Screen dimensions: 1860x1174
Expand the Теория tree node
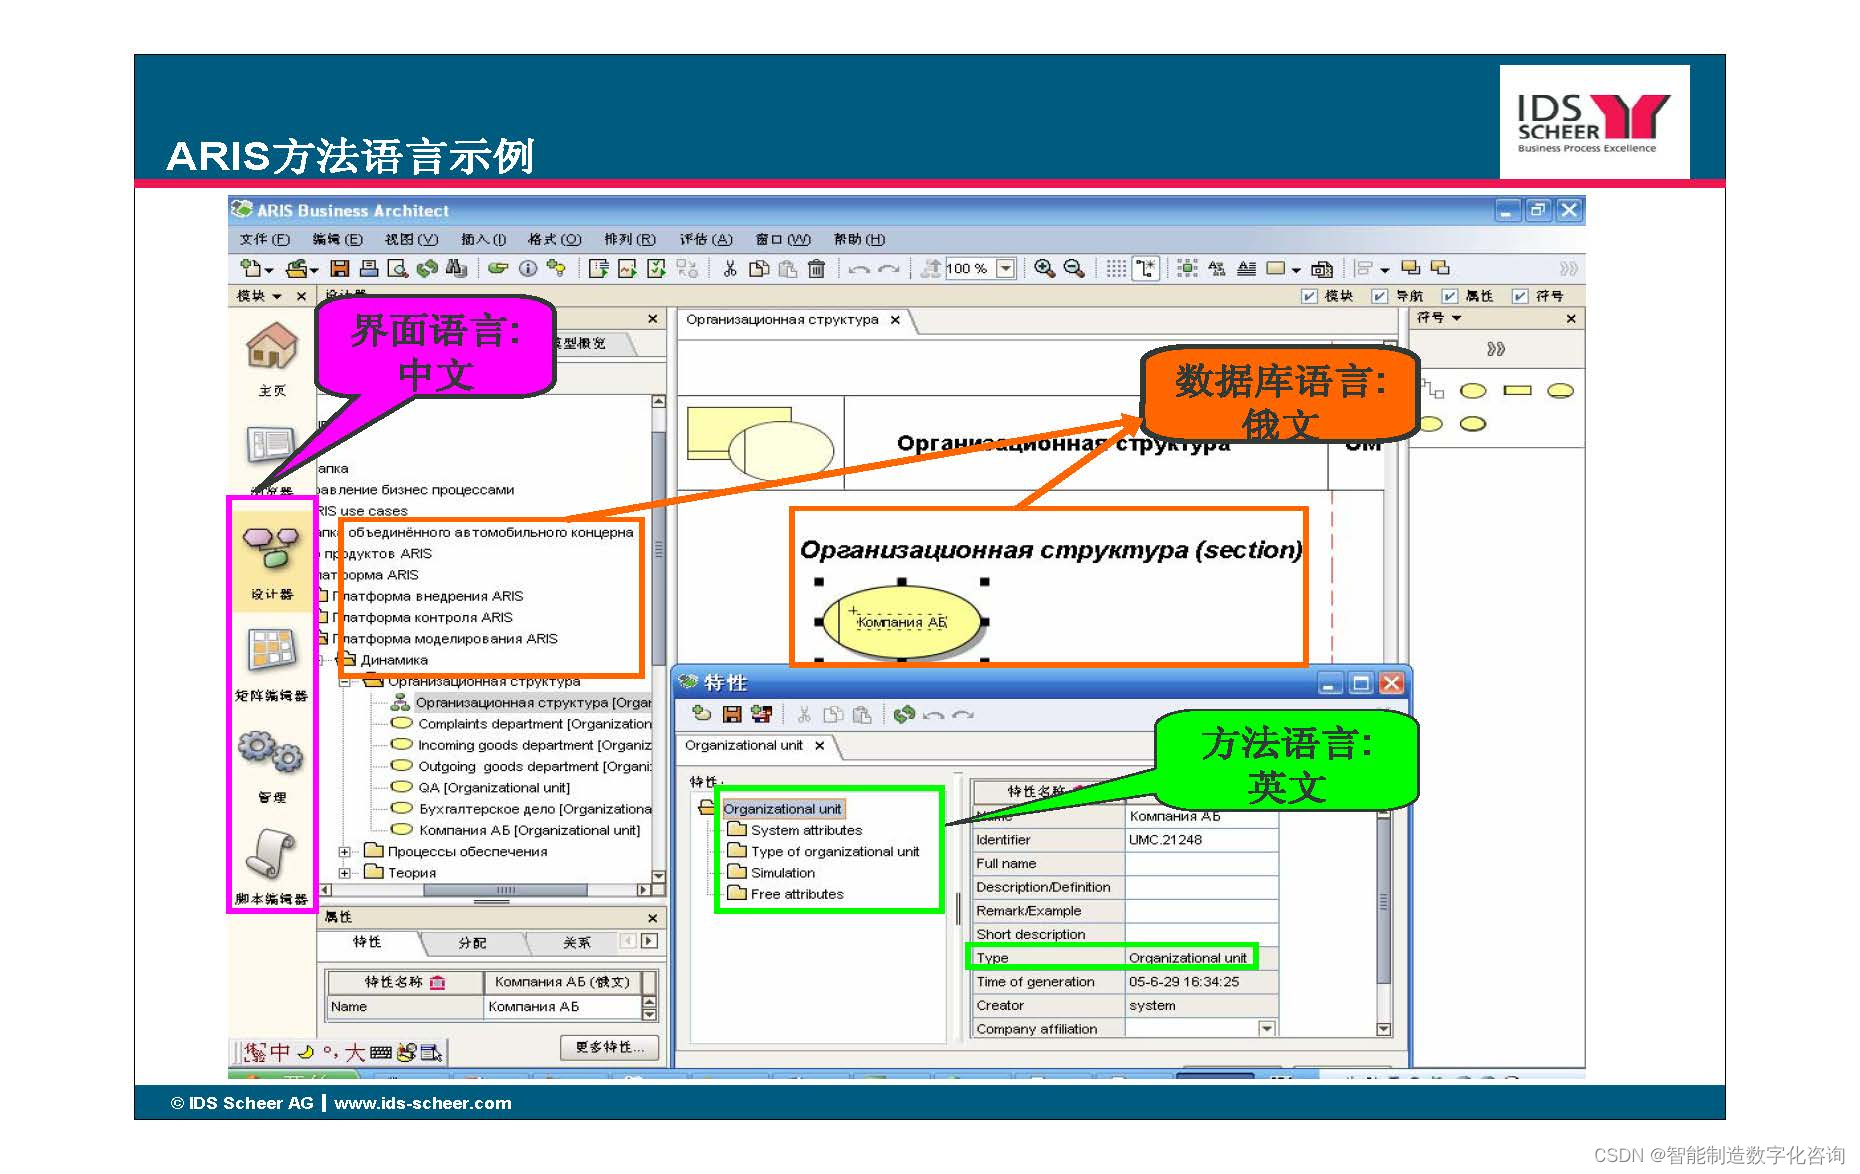click(344, 872)
